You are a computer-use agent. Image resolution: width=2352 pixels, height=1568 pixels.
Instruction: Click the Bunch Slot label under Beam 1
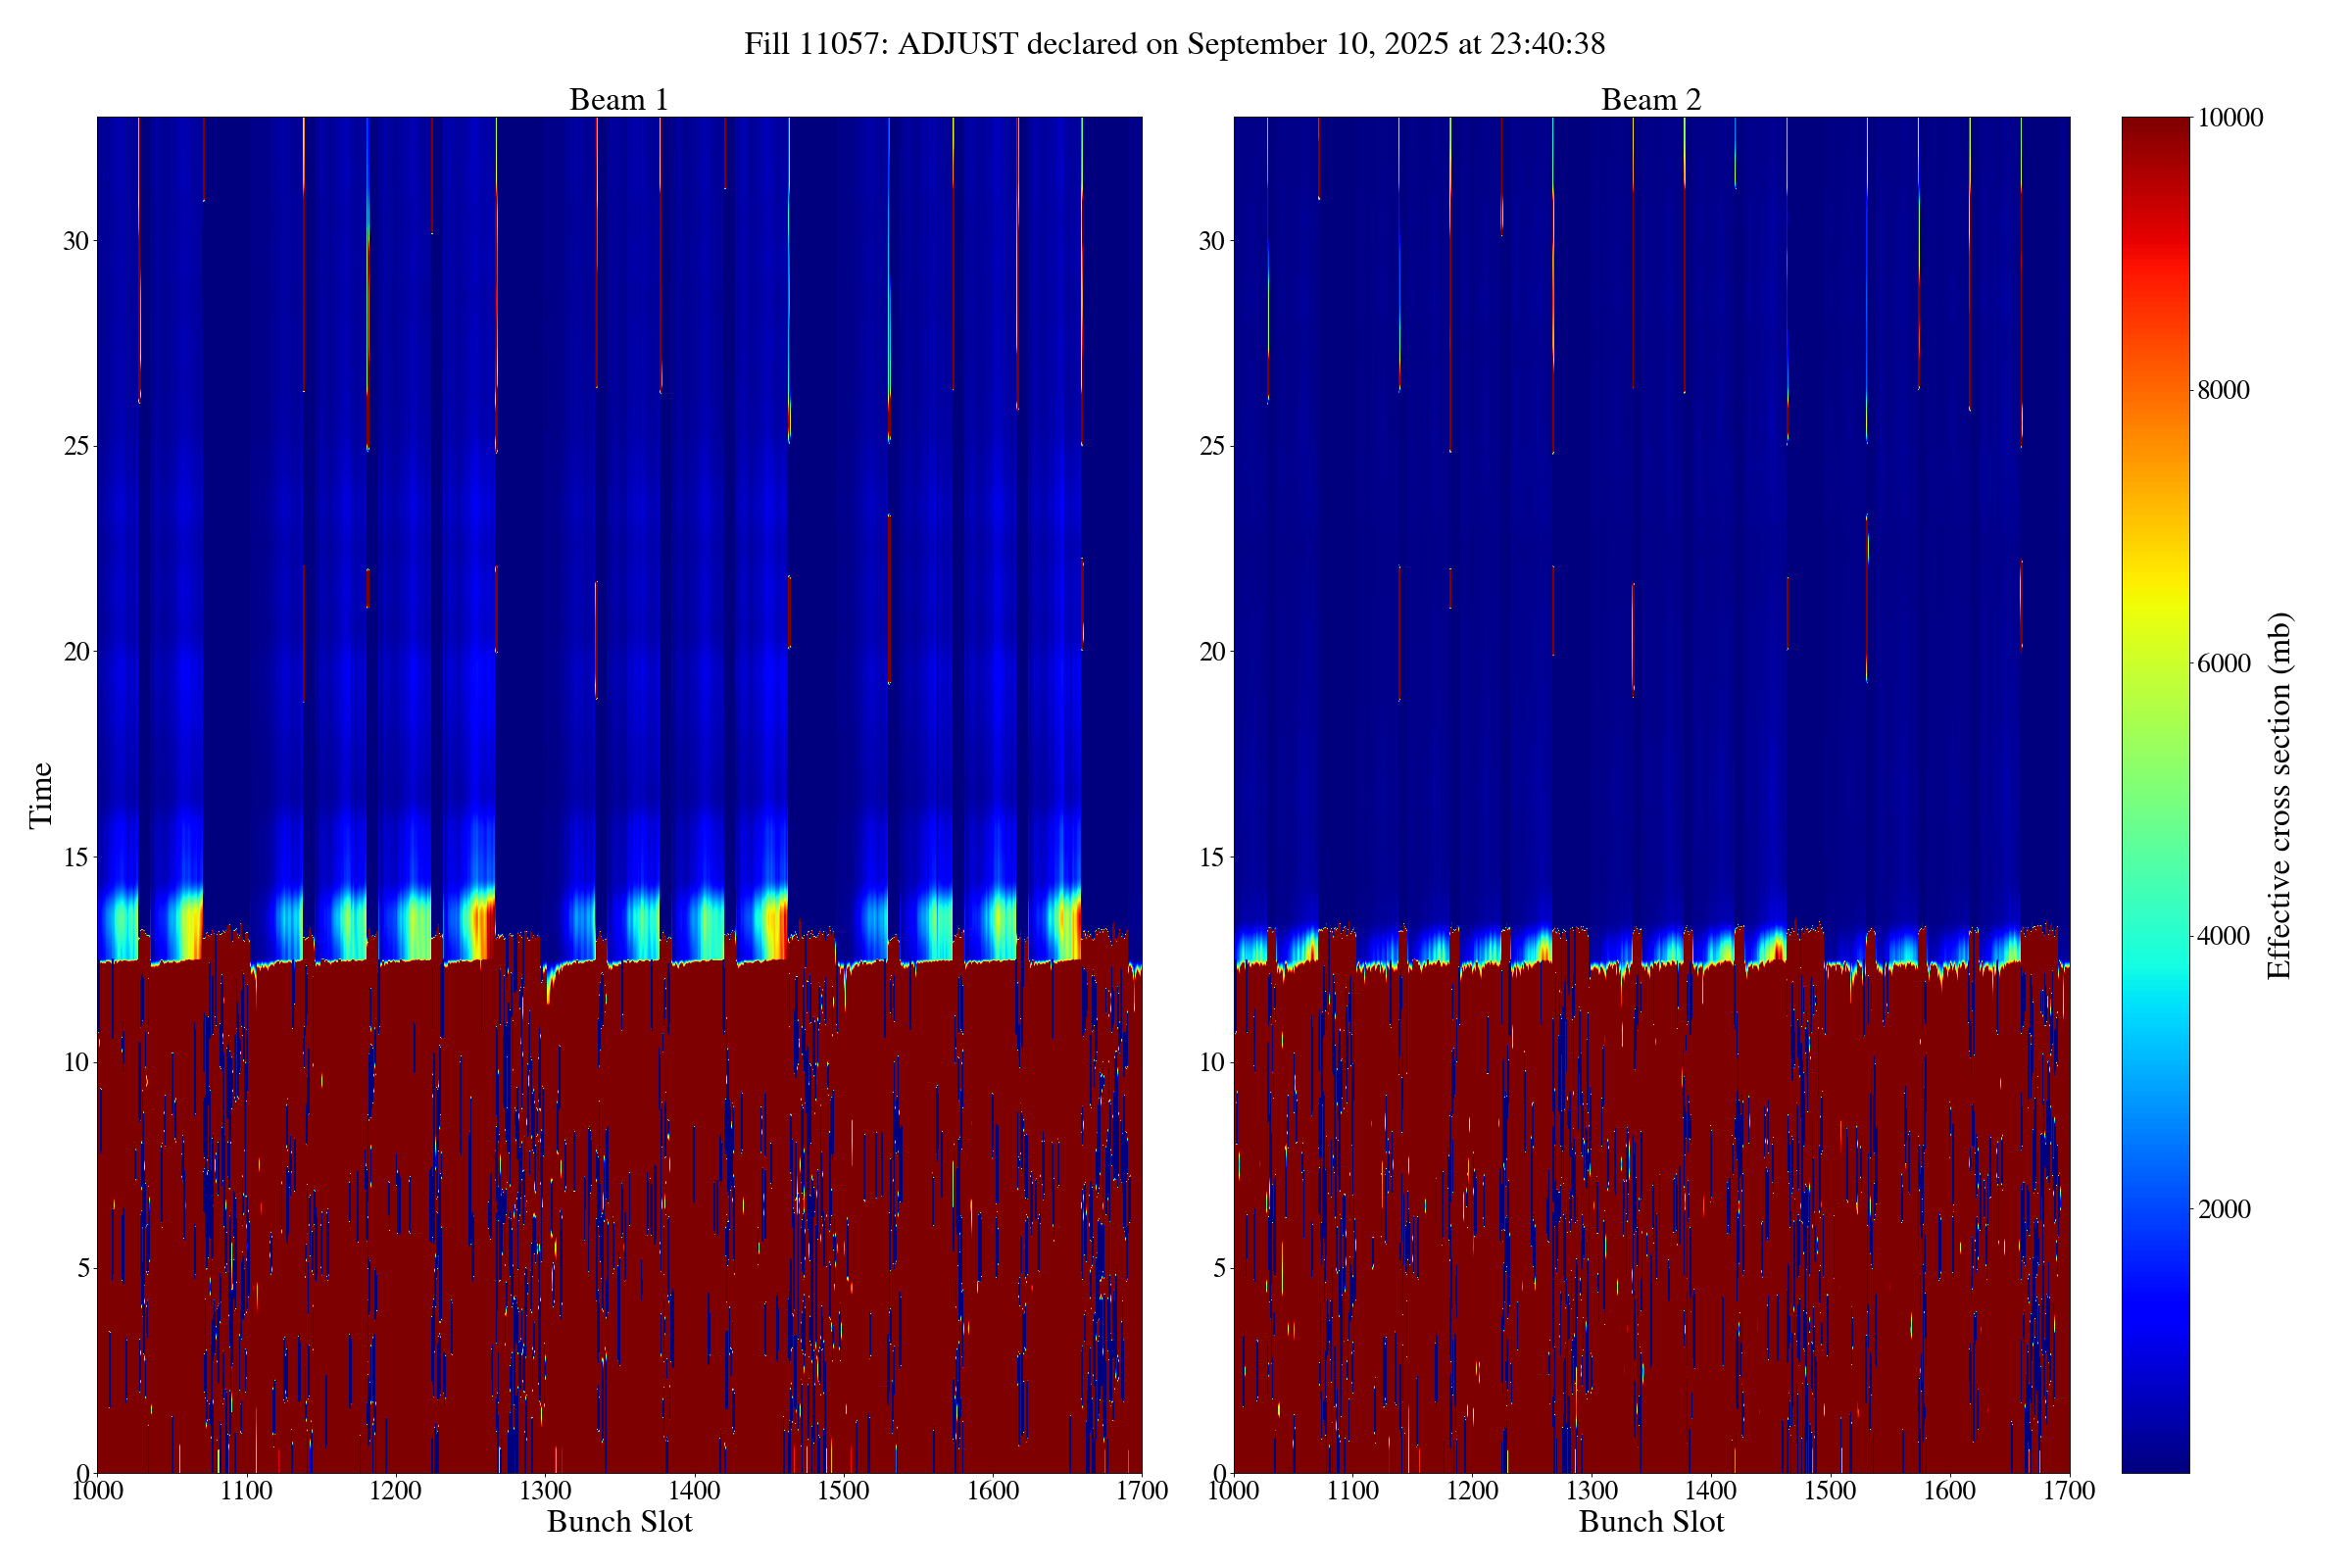pyautogui.click(x=619, y=1522)
